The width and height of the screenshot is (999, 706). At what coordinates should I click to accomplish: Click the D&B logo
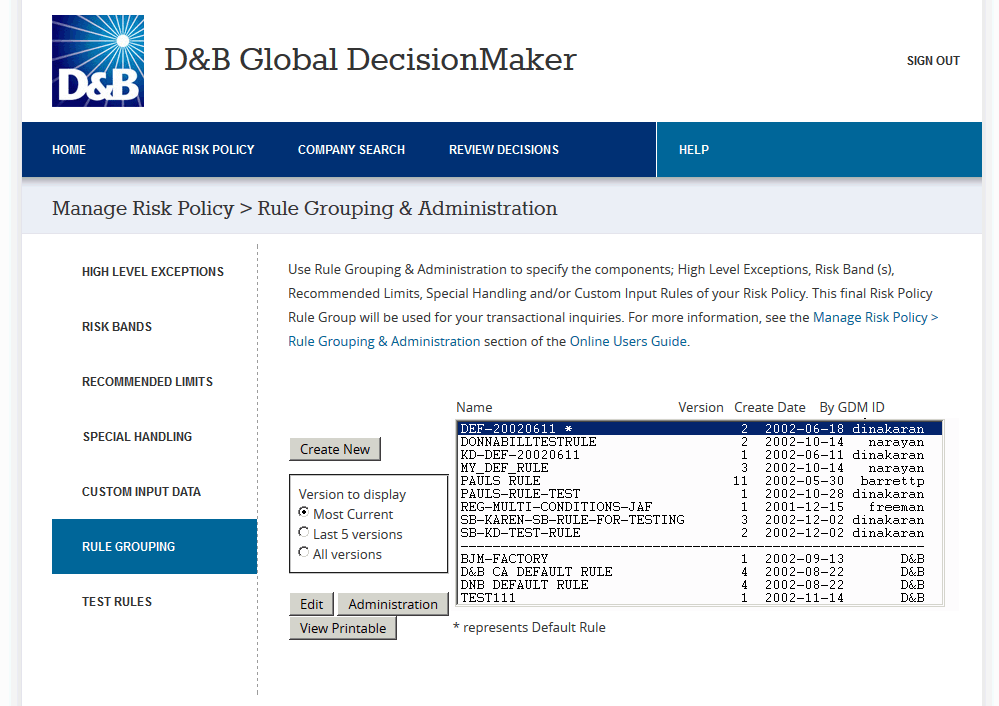97,60
